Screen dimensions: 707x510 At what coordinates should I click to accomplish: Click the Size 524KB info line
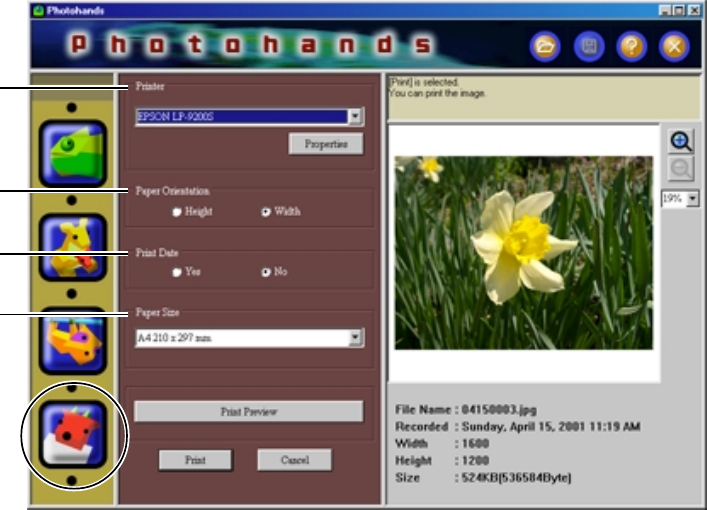click(483, 478)
